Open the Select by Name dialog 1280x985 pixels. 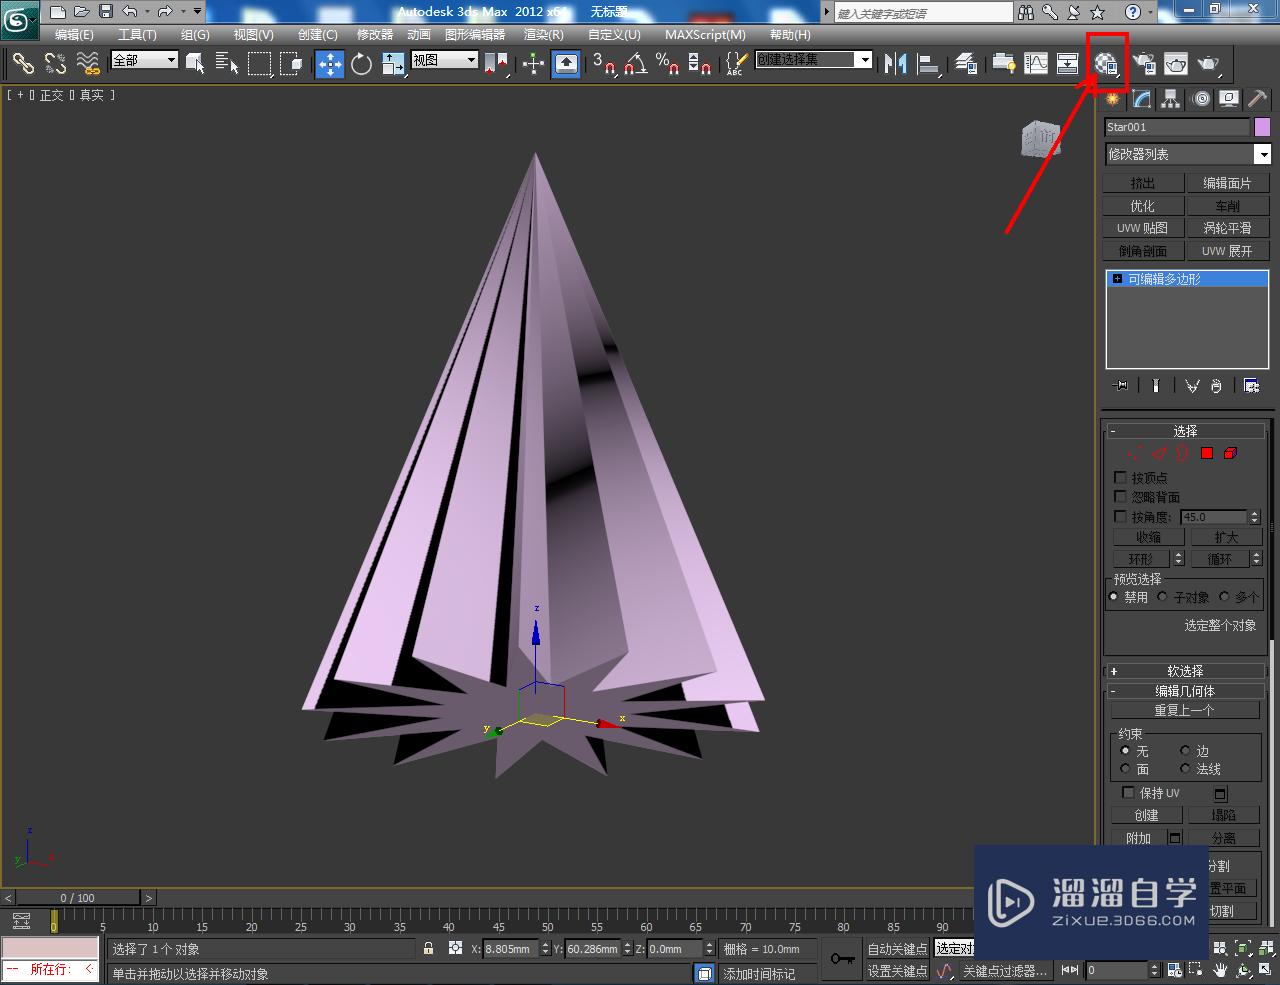tap(227, 64)
